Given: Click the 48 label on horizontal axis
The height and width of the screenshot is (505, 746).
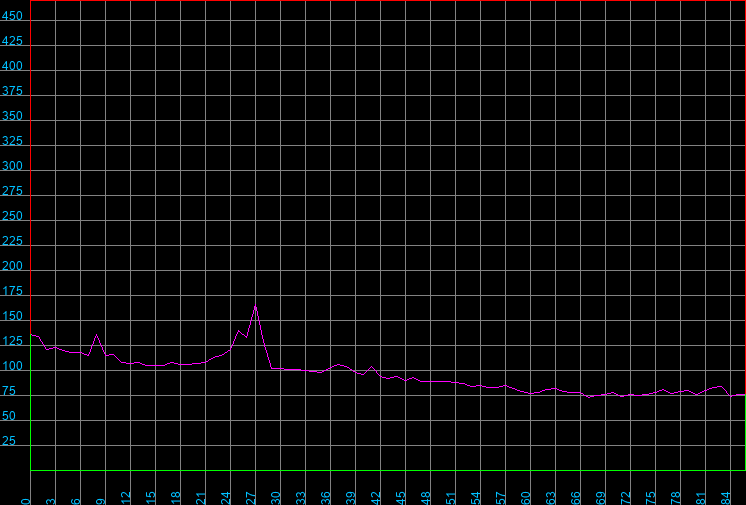Looking at the screenshot, I should [x=425, y=498].
